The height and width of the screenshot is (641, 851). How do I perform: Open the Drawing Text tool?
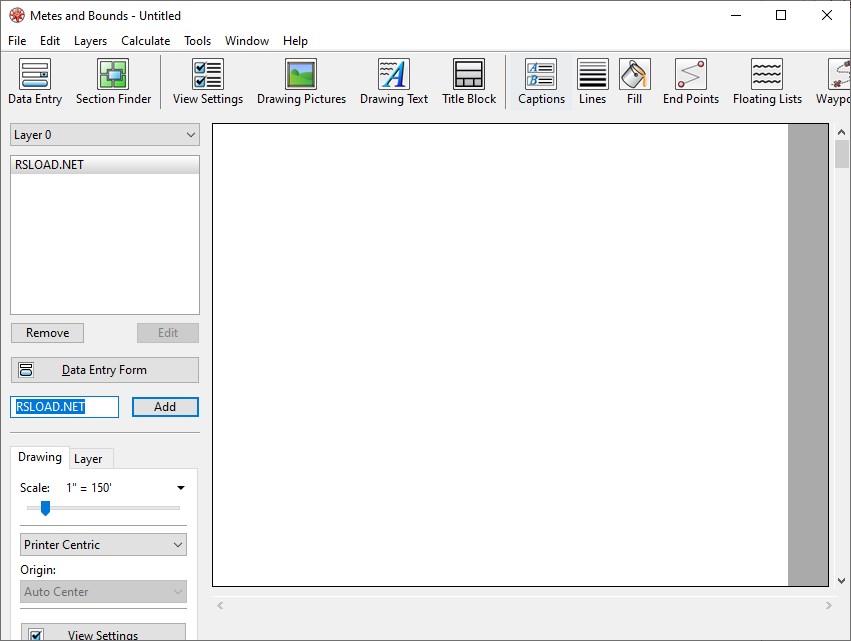click(393, 80)
